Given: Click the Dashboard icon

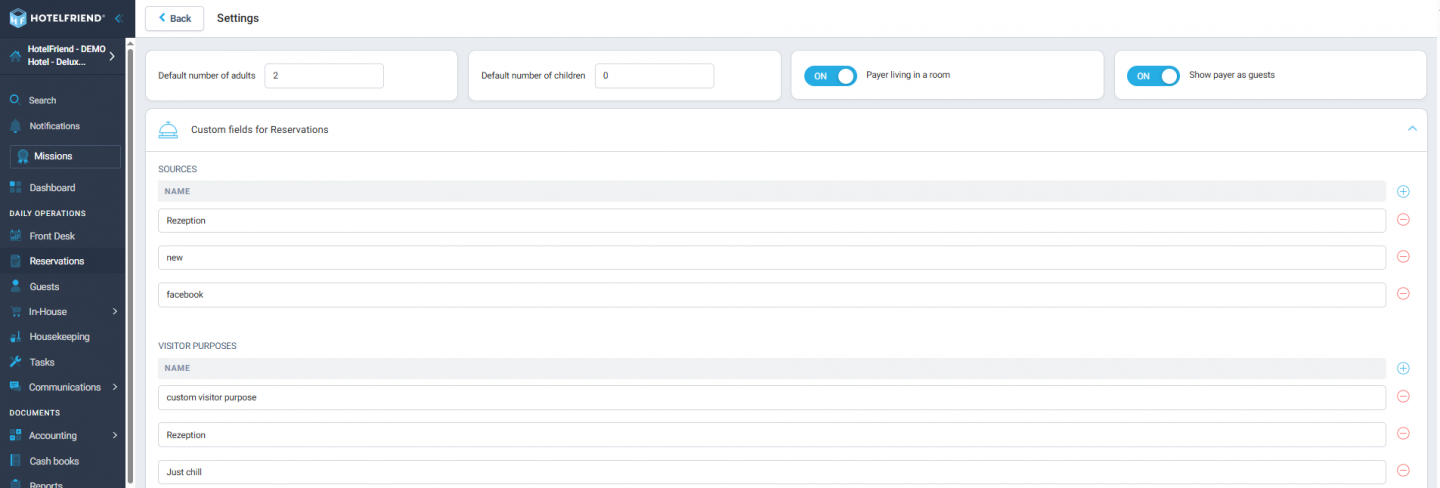Looking at the screenshot, I should tap(15, 187).
